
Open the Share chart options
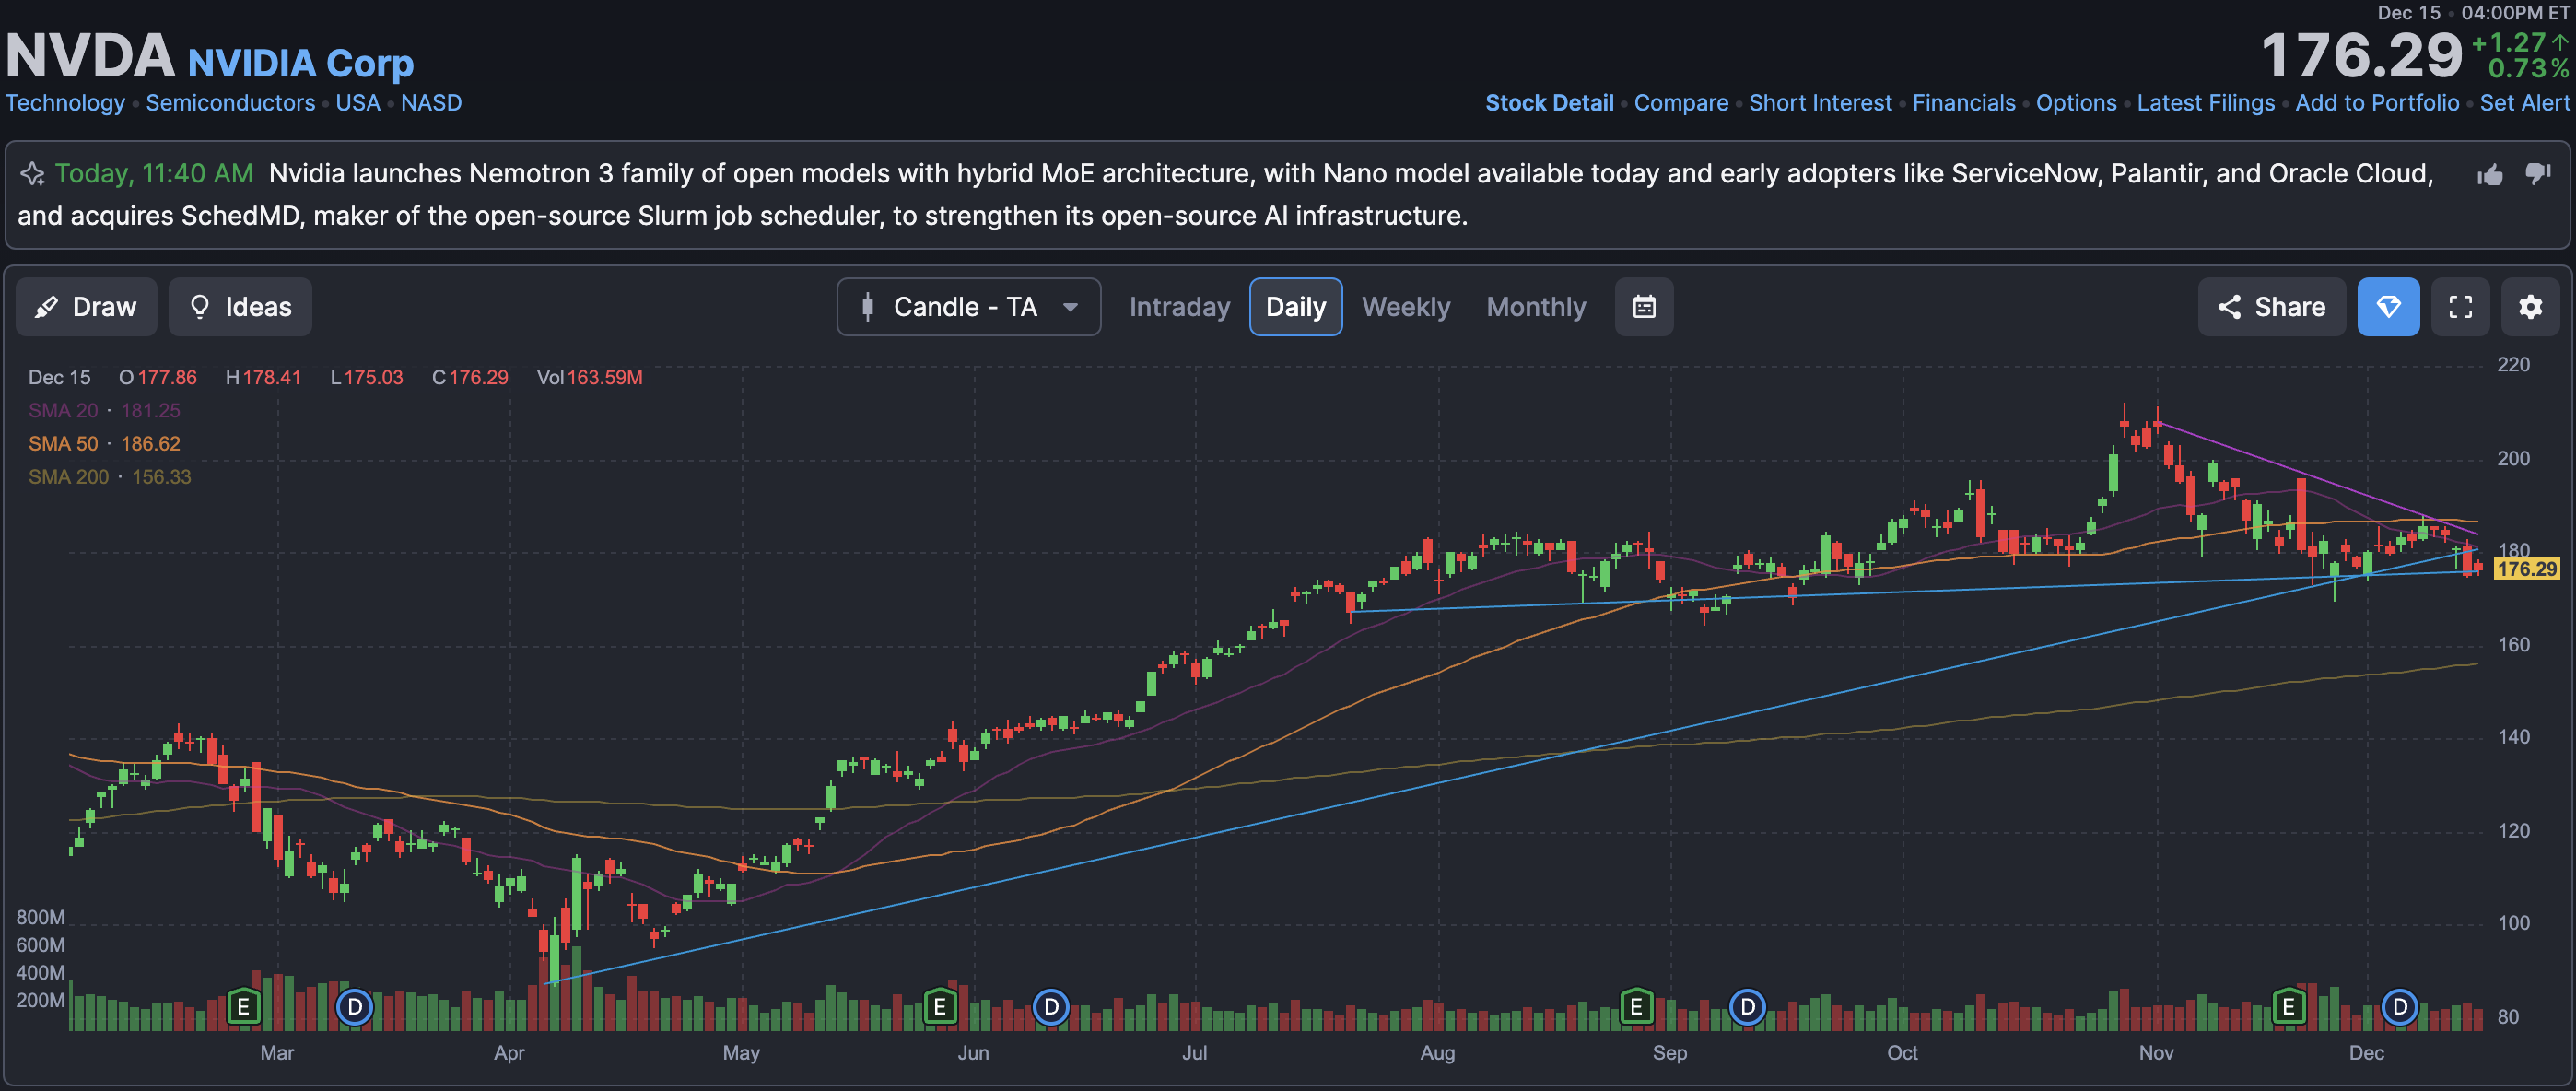click(x=2271, y=307)
